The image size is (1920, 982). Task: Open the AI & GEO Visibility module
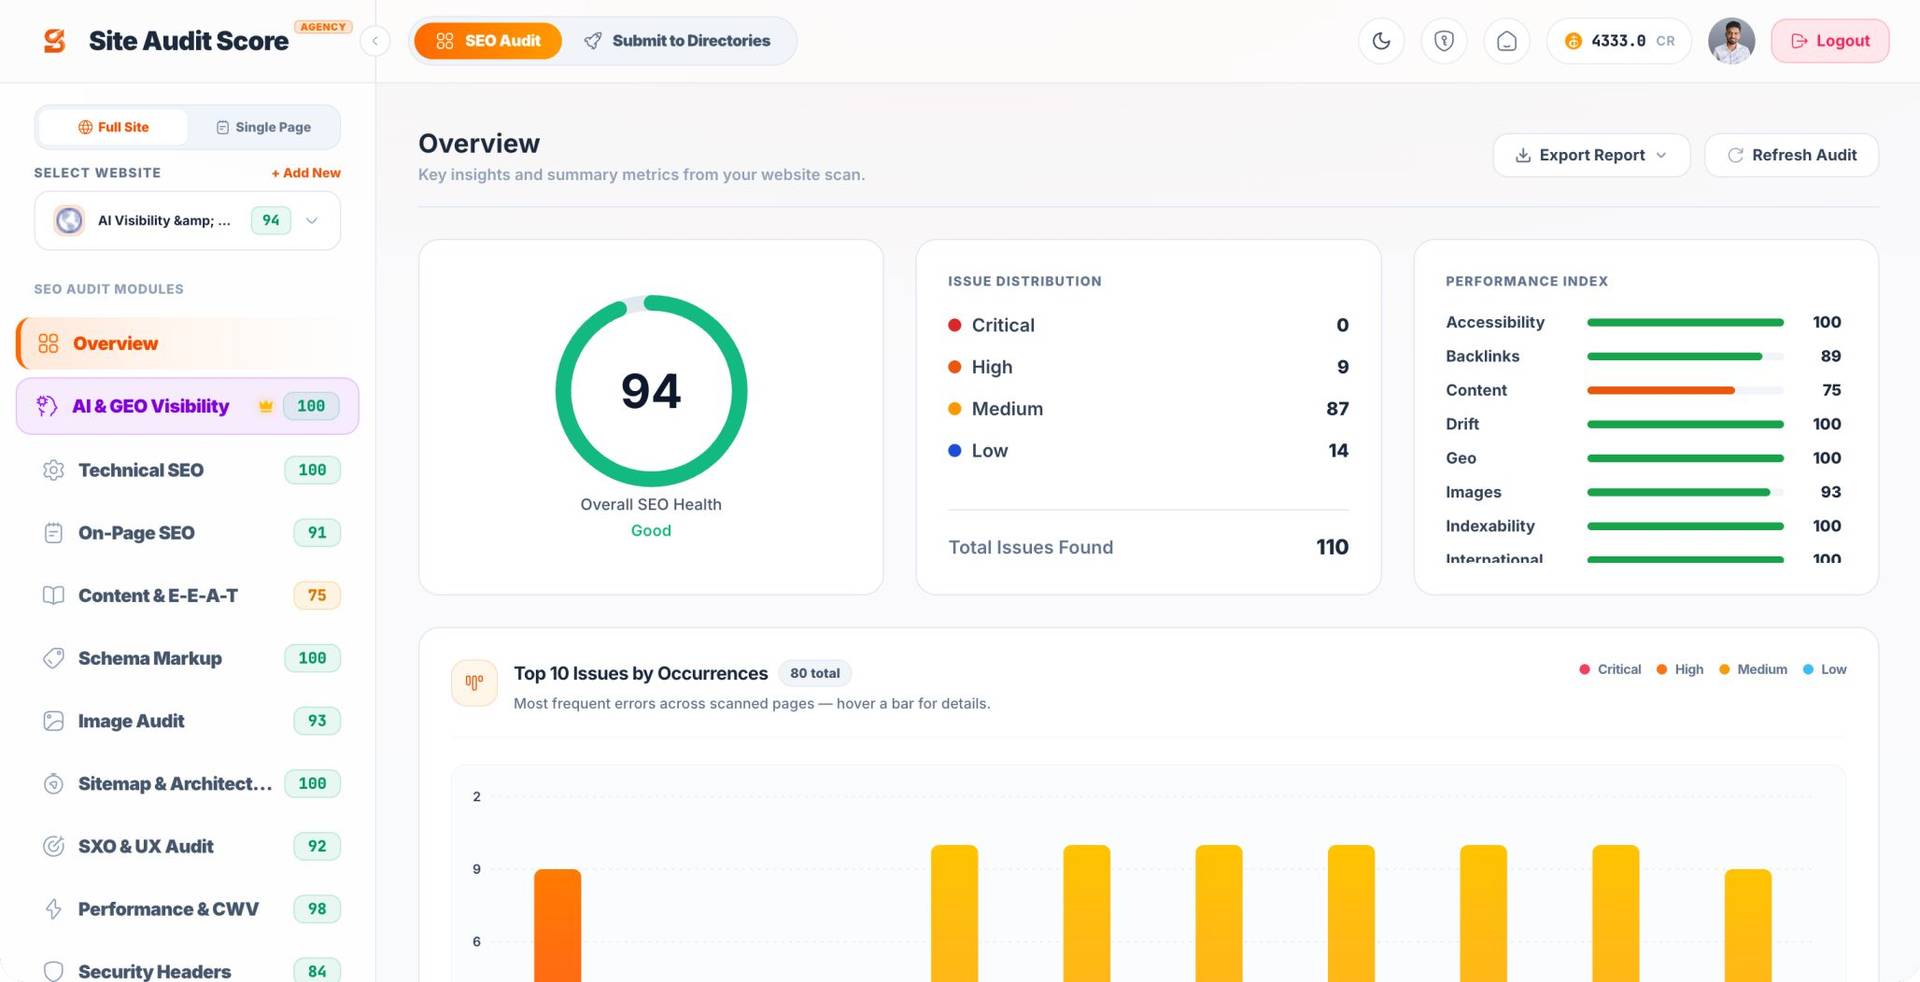click(x=188, y=406)
